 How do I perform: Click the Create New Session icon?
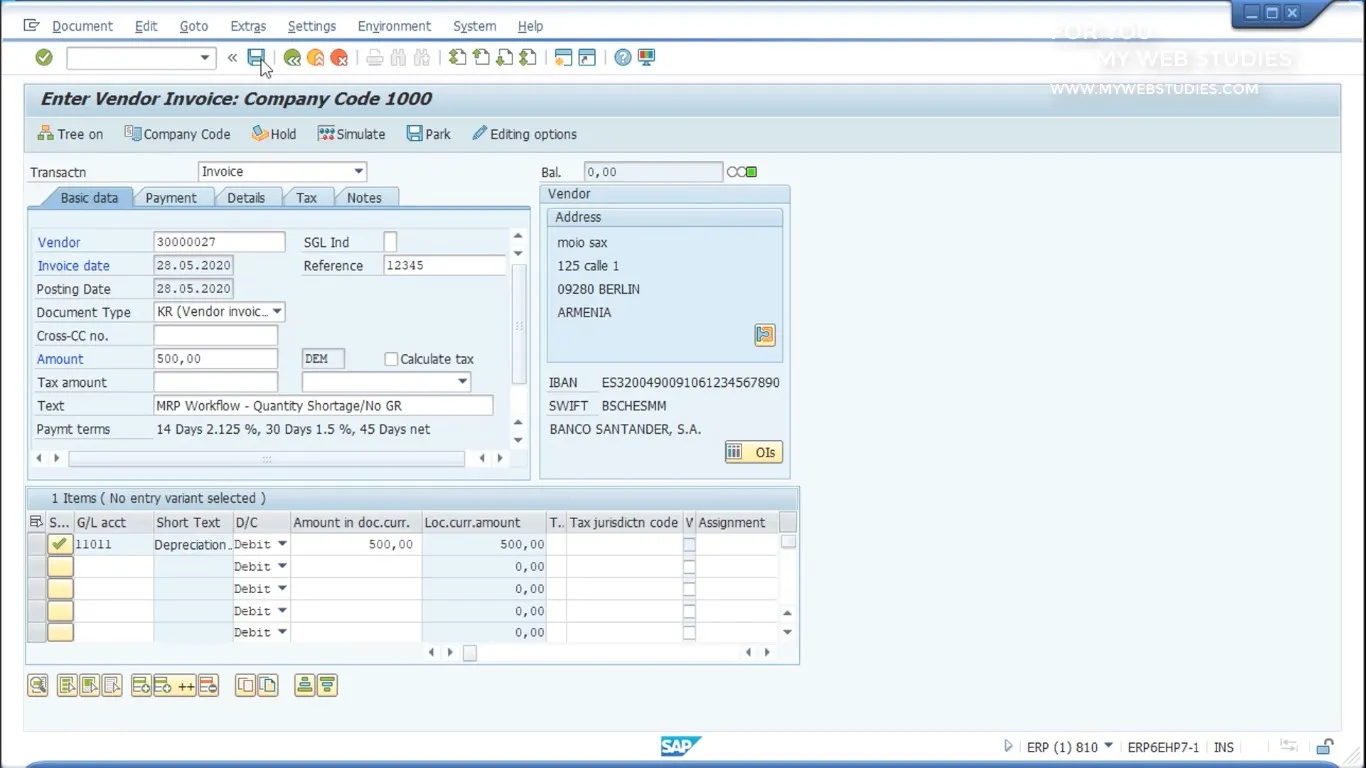[x=564, y=58]
